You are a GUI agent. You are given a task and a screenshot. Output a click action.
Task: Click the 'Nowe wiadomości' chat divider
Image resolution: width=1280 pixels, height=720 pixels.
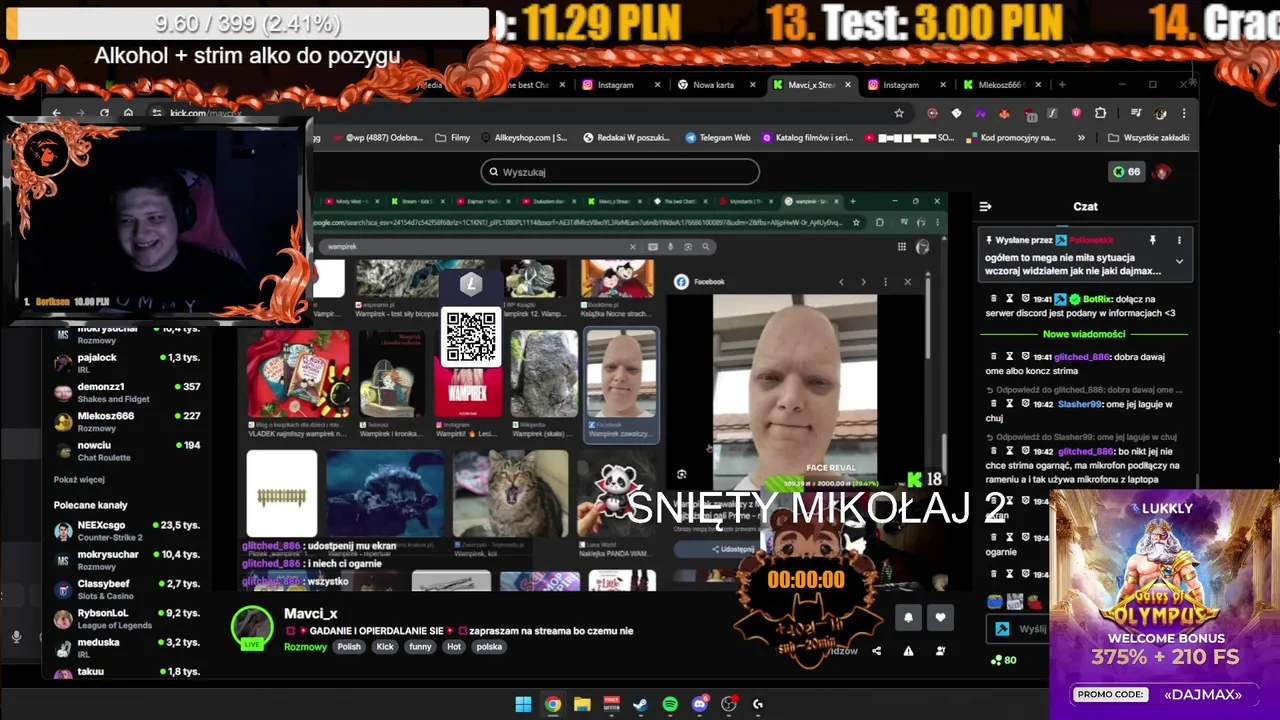tap(1084, 334)
